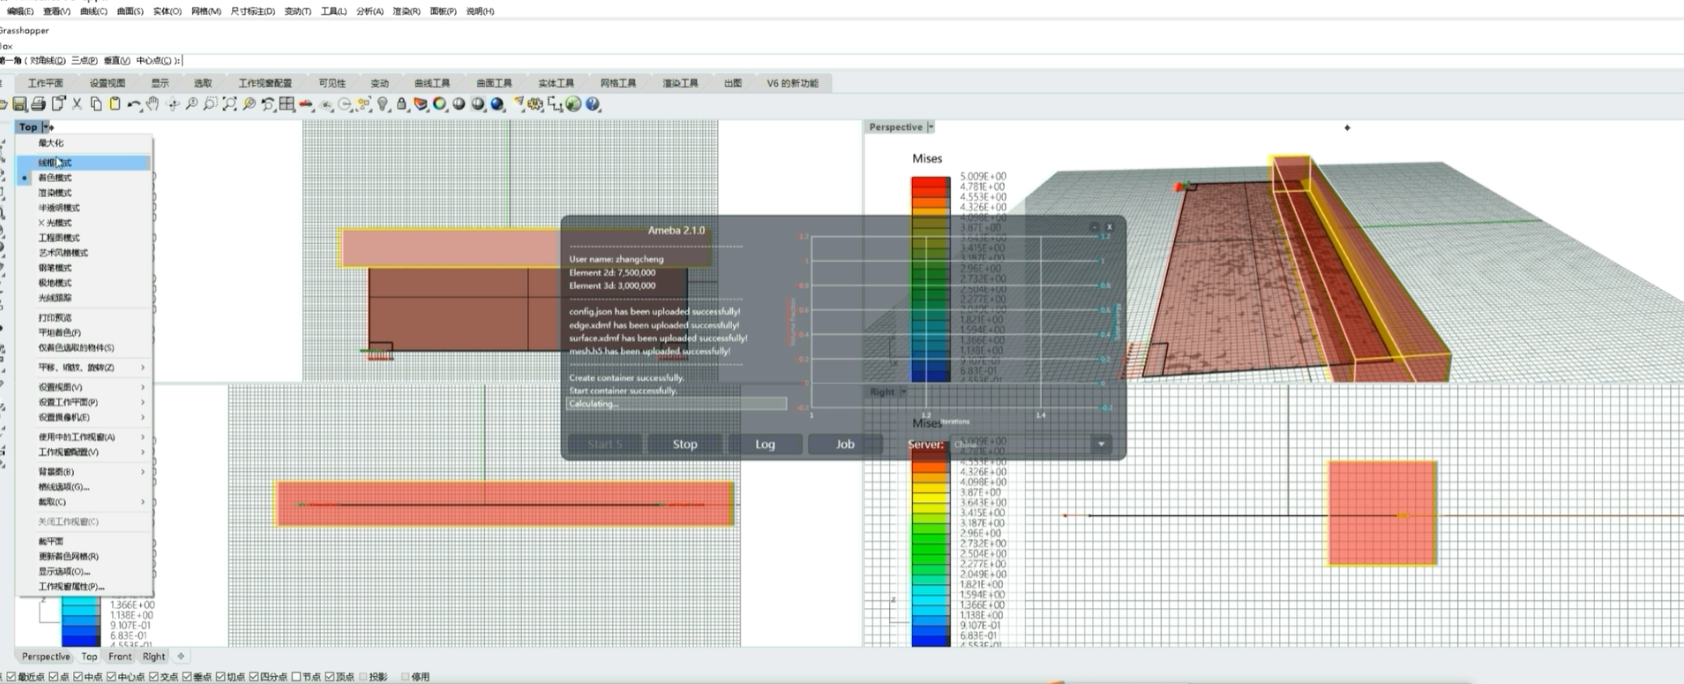The width and height of the screenshot is (1684, 684).
Task: Enable the 节点 object snap checkbox
Action: pos(296,677)
